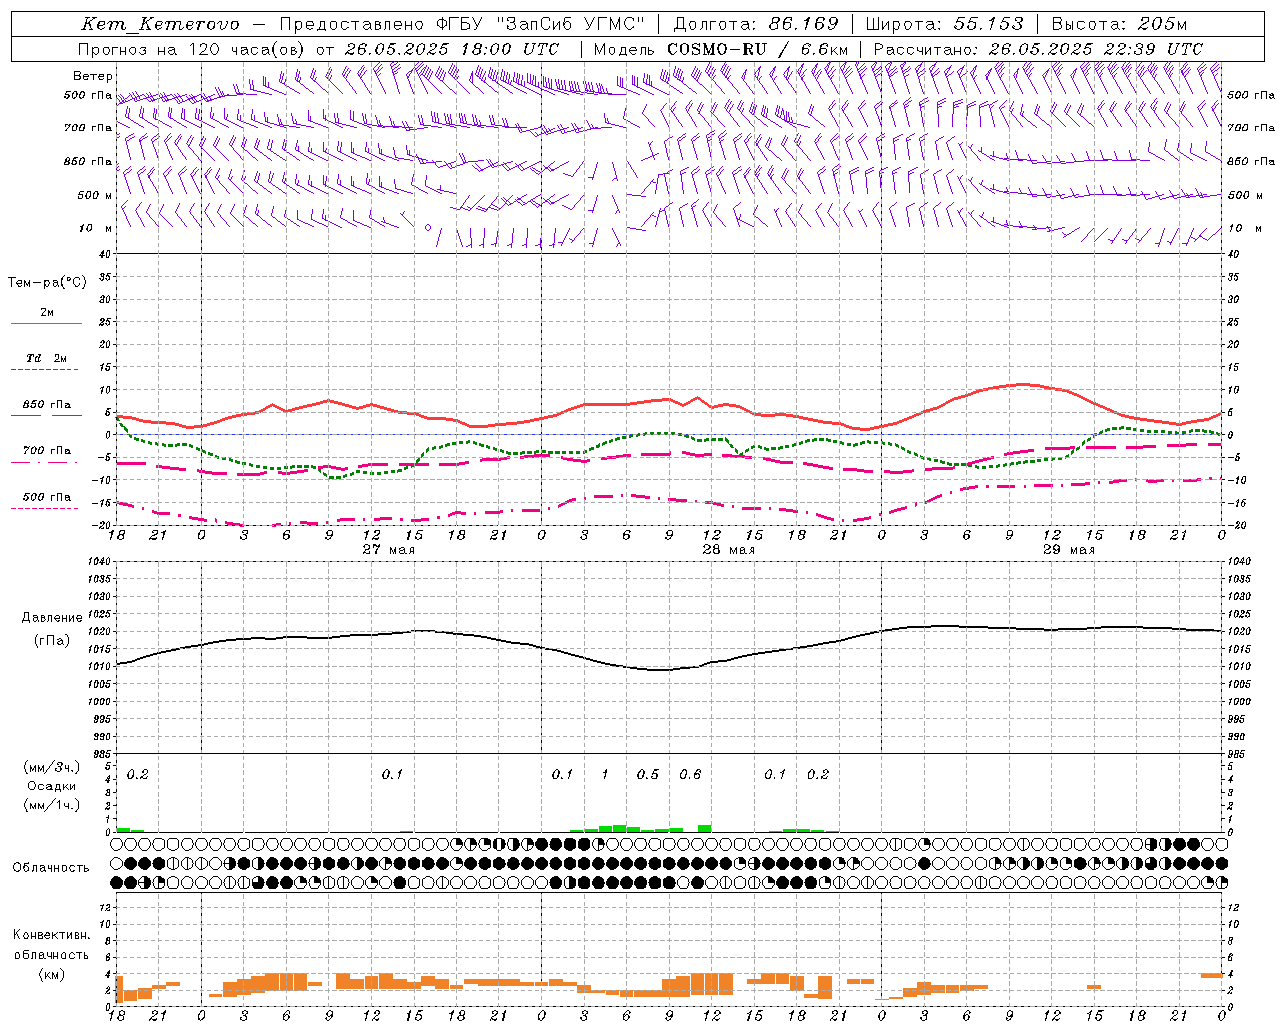Click the (мм/1ч.) precipitation unit label
1280x1024 pixels.
click(x=51, y=805)
